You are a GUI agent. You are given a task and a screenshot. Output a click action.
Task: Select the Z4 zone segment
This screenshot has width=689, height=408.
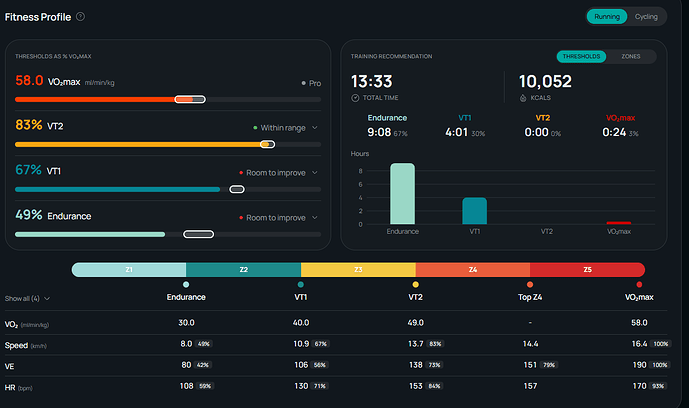[473, 270]
